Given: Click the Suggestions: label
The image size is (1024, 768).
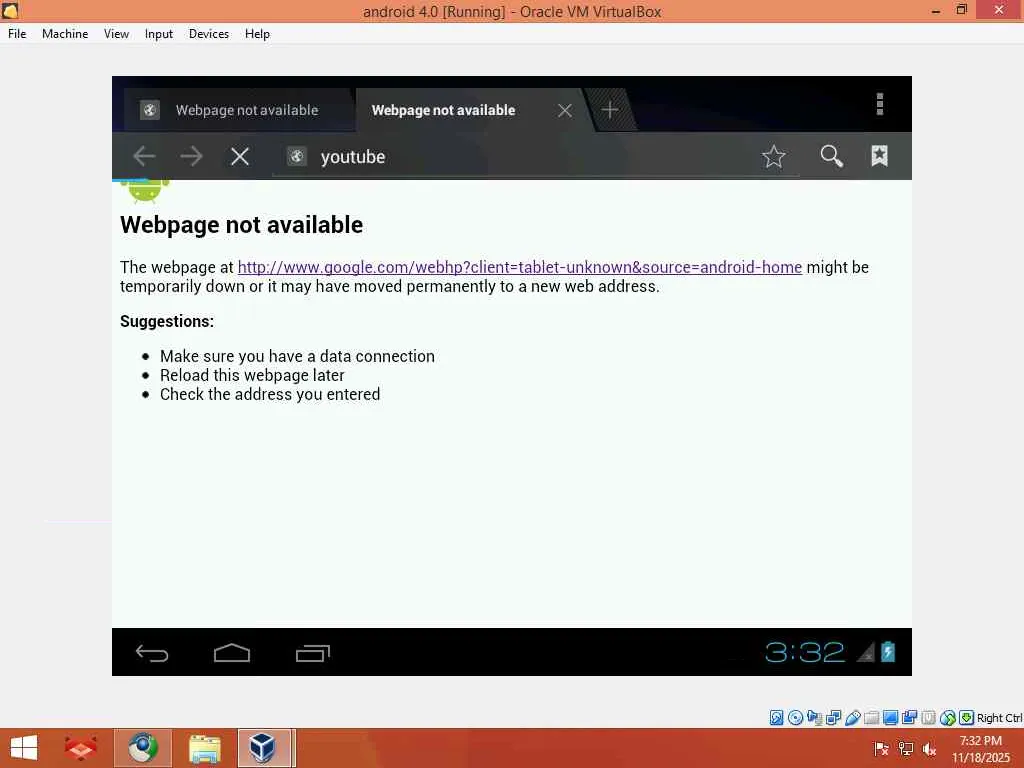Looking at the screenshot, I should pos(167,321).
